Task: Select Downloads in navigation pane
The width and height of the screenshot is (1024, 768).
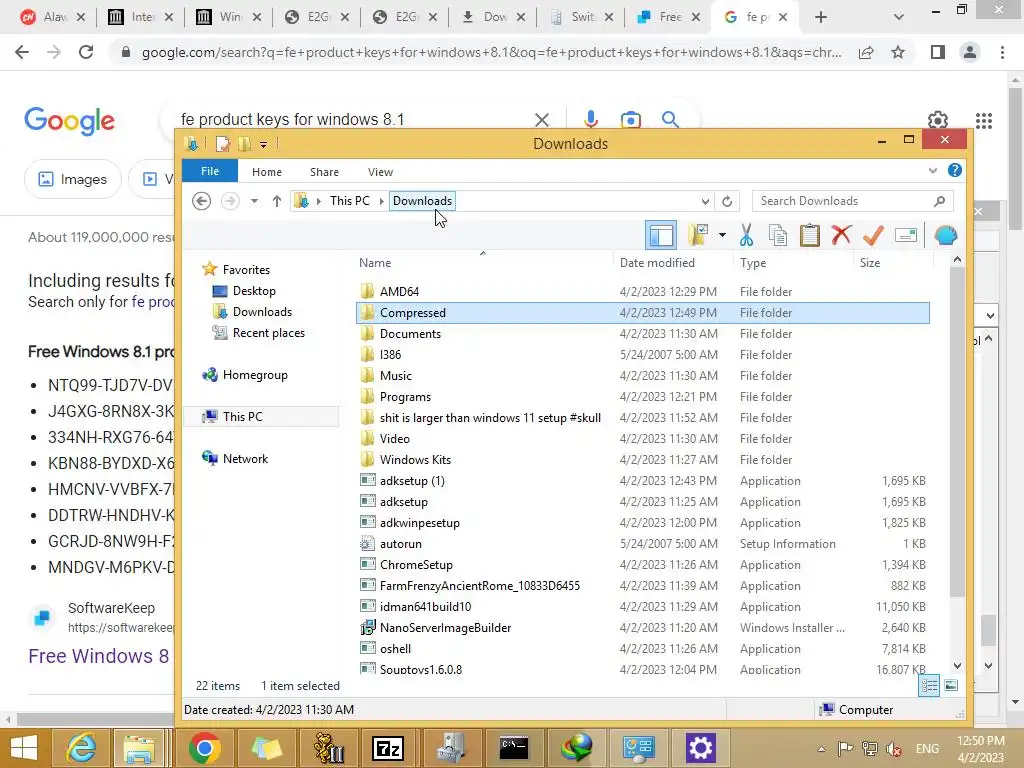Action: 262,312
